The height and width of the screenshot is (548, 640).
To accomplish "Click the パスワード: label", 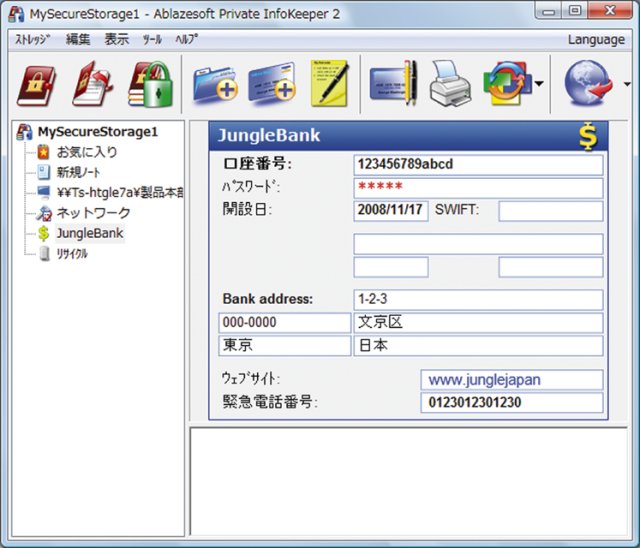I will [251, 187].
